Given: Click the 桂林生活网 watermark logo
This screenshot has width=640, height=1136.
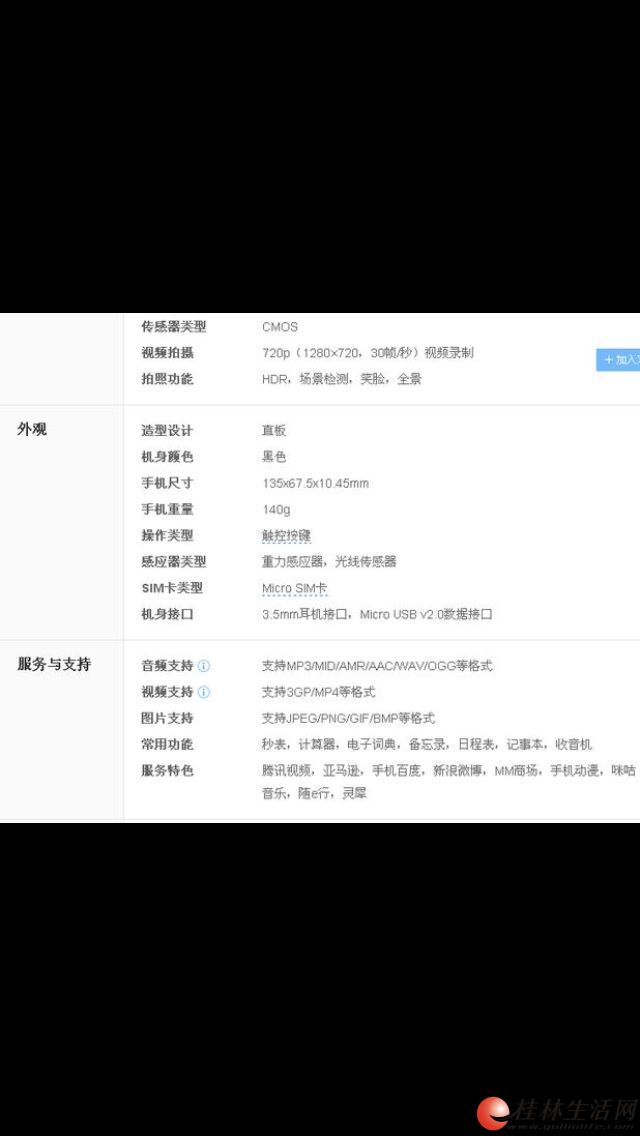Looking at the screenshot, I should click(x=557, y=1110).
